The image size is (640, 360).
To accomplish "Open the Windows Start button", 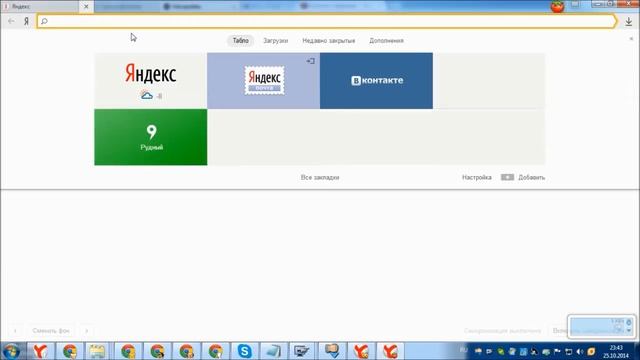I will pyautogui.click(x=11, y=351).
